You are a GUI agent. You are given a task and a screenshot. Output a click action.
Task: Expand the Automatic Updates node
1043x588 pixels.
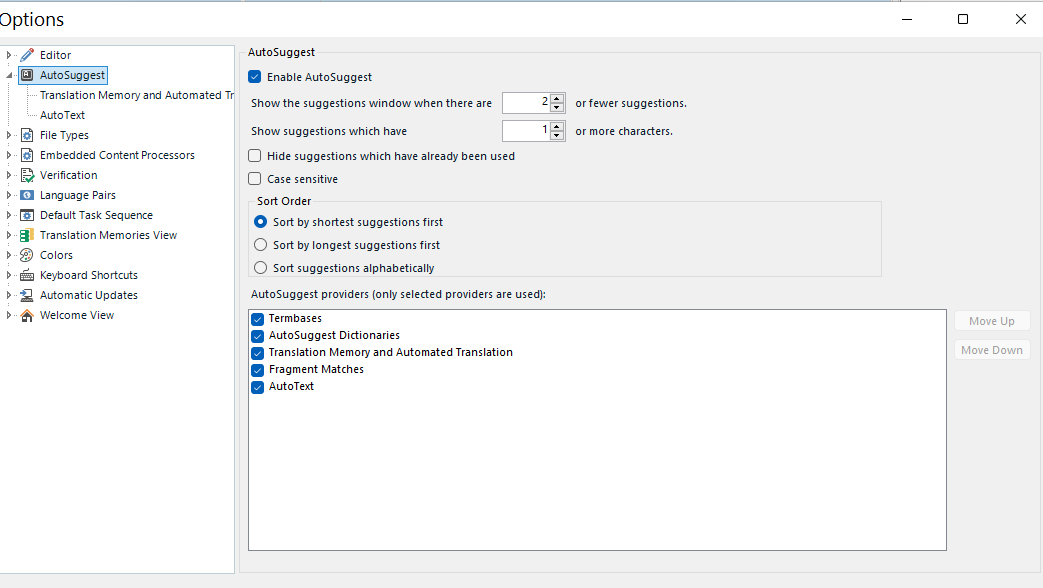pos(9,295)
